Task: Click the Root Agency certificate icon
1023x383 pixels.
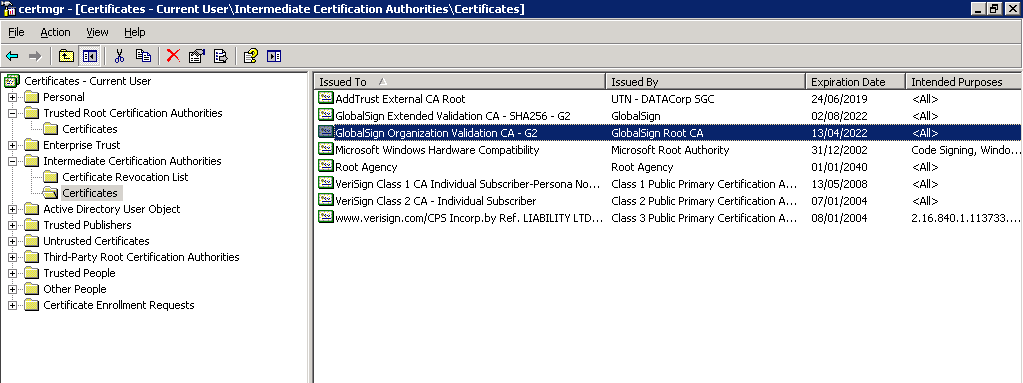Action: pos(325,166)
